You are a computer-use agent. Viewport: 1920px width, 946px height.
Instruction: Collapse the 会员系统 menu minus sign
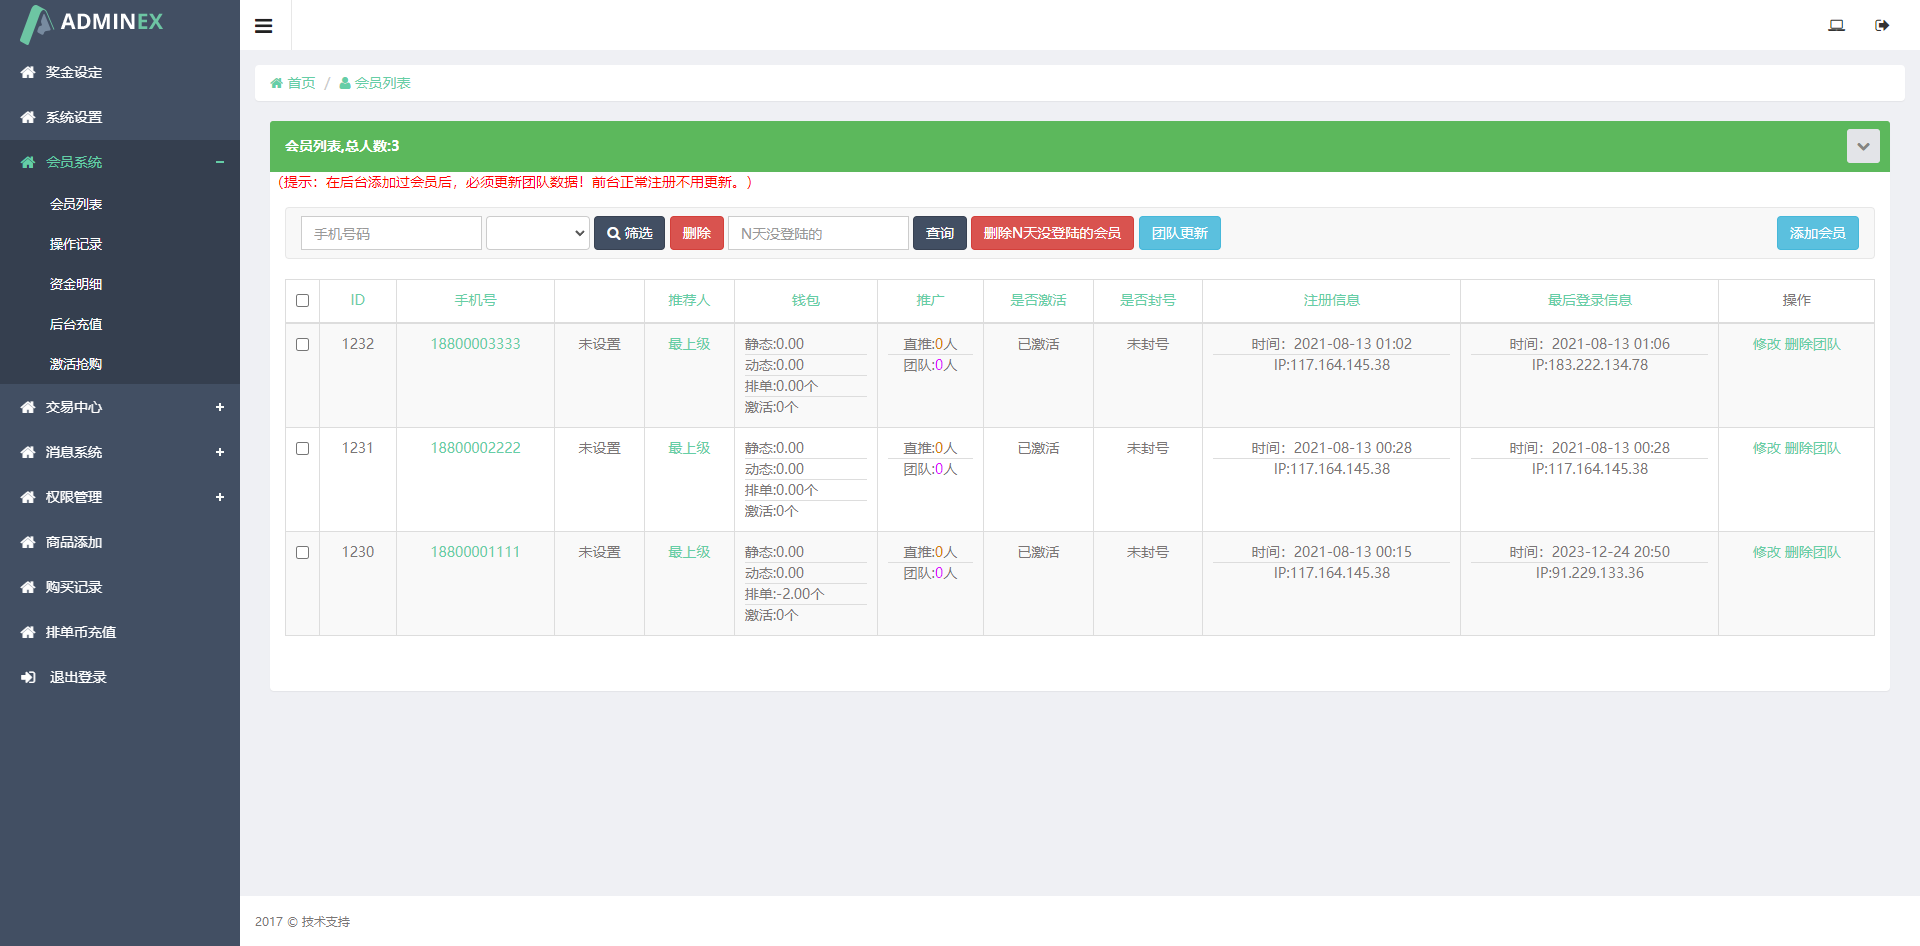pos(220,162)
